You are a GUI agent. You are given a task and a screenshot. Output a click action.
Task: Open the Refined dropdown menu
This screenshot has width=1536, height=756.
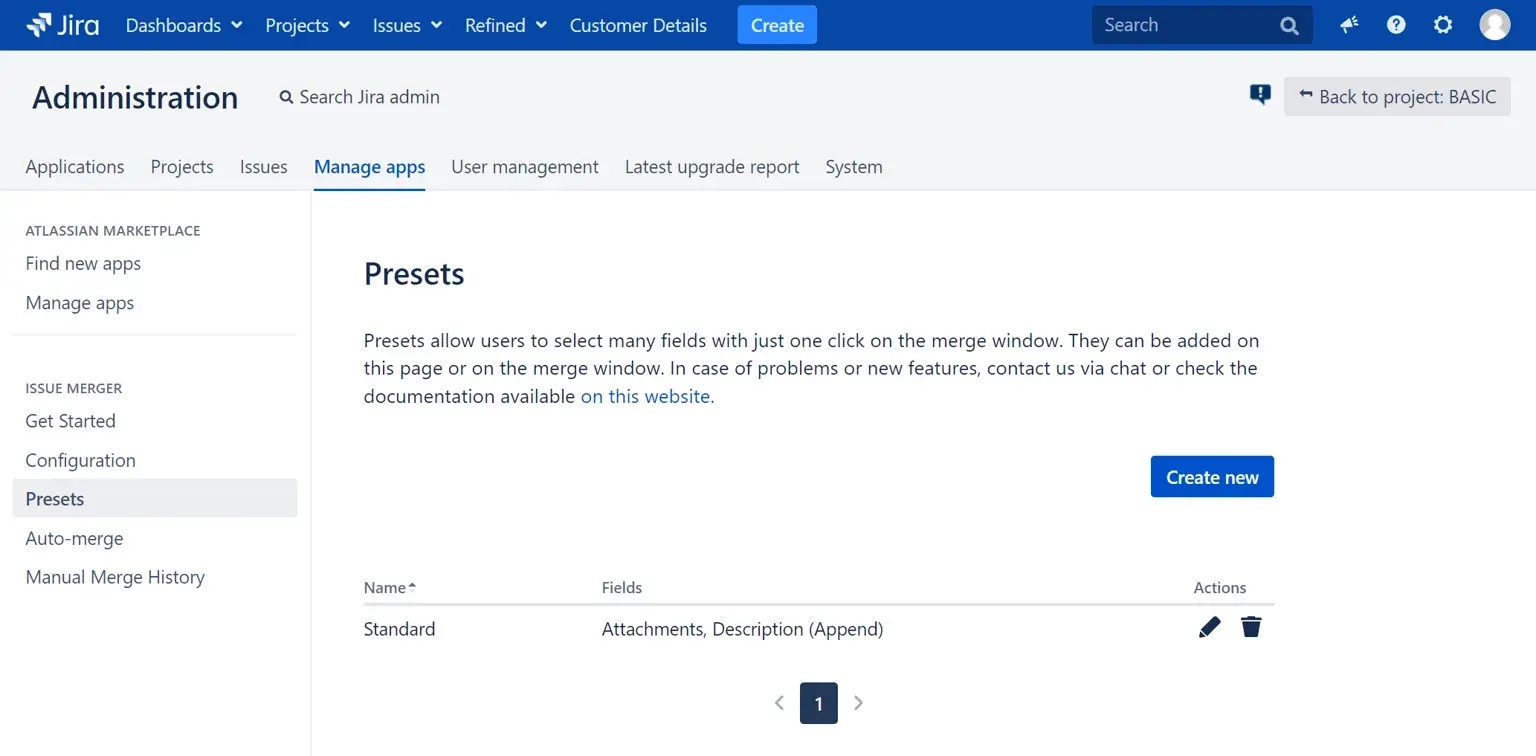coord(506,25)
